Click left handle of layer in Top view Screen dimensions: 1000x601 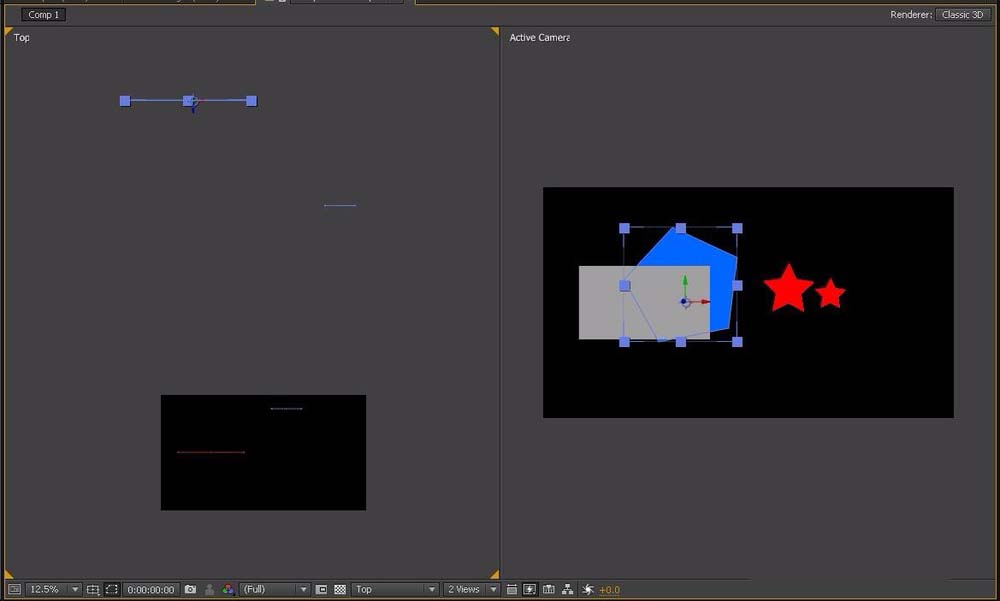click(x=125, y=101)
